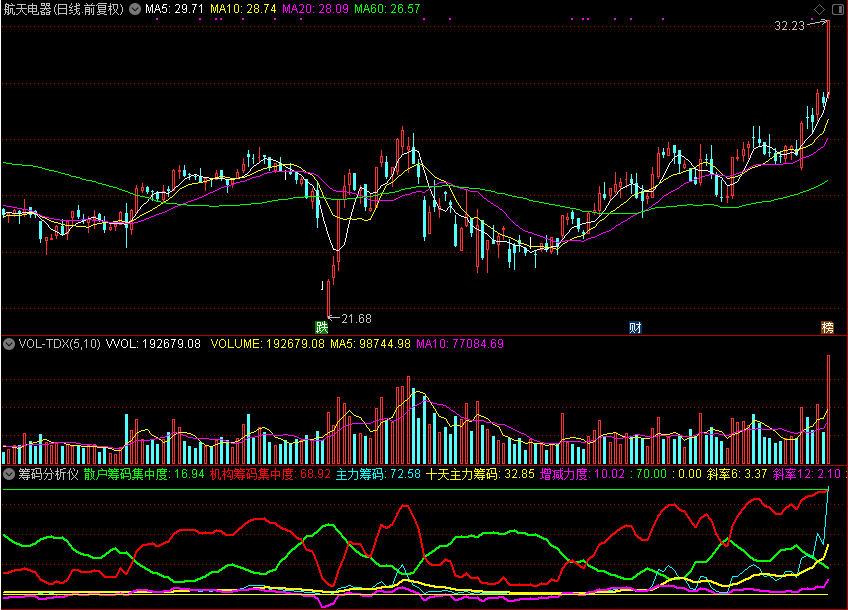Viewport: 848px width, 610px height.
Task: Click the 机构筹码集中度: 68.92 label
Action: point(270,474)
